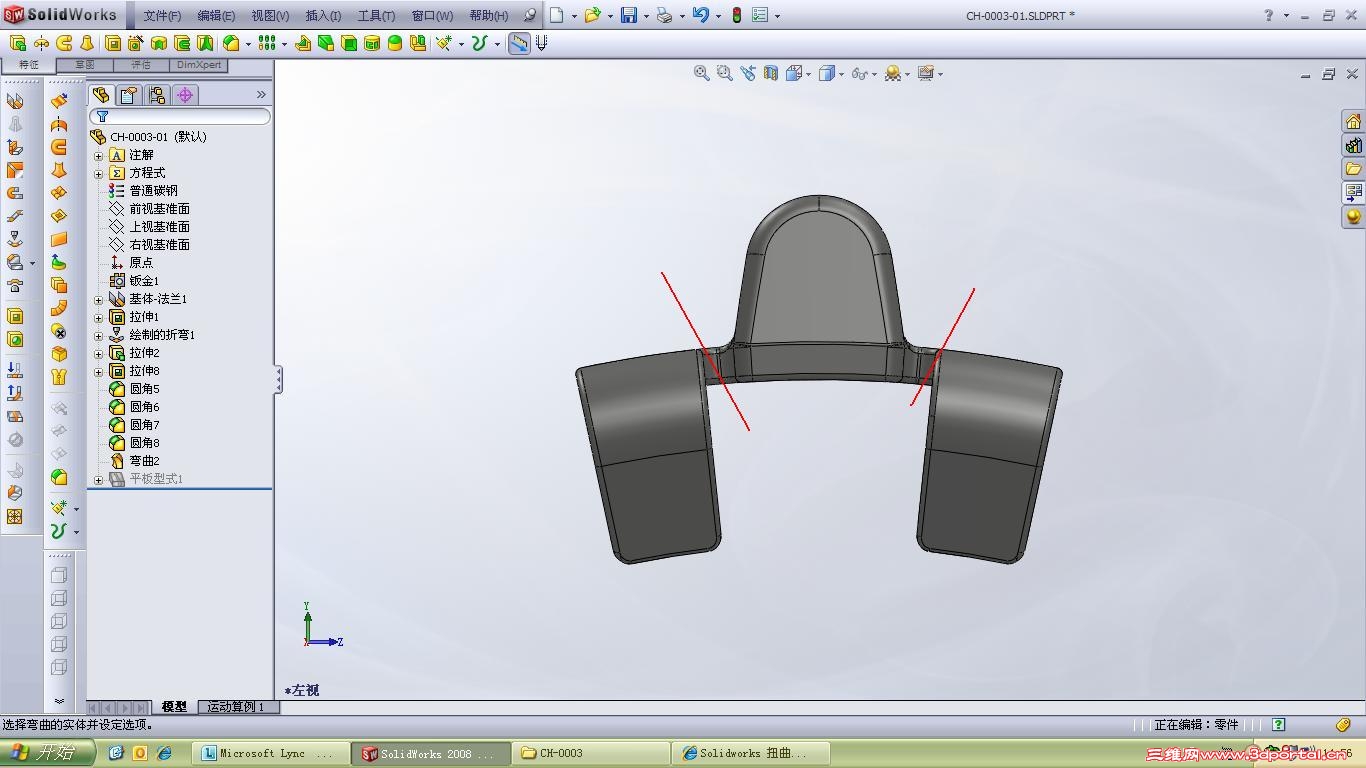Save the part with the floppy icon

point(629,15)
